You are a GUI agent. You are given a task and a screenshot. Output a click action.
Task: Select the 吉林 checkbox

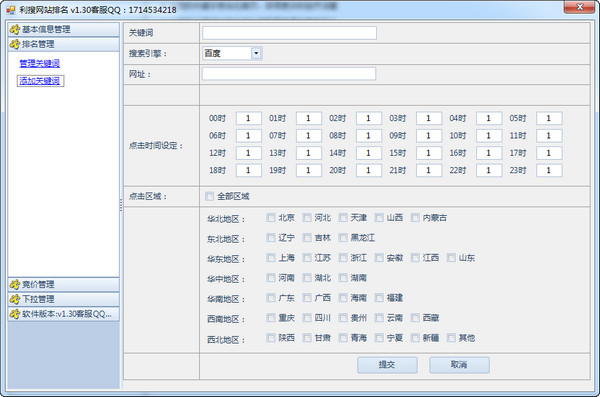click(307, 238)
